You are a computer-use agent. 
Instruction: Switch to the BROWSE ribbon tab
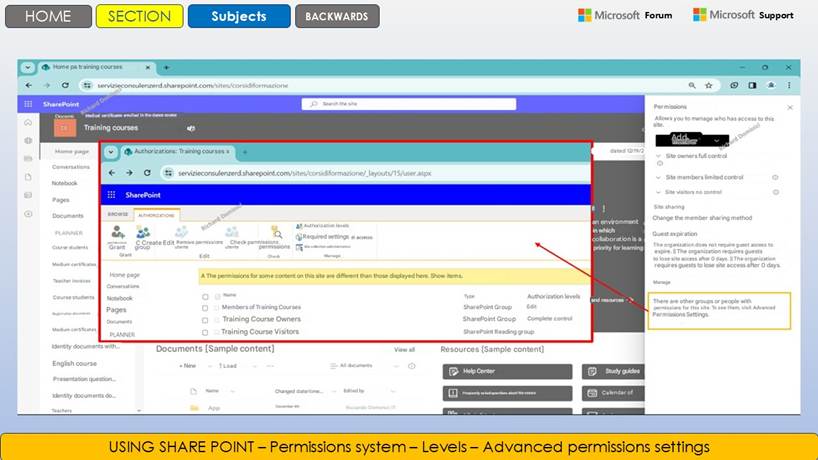tap(118, 214)
